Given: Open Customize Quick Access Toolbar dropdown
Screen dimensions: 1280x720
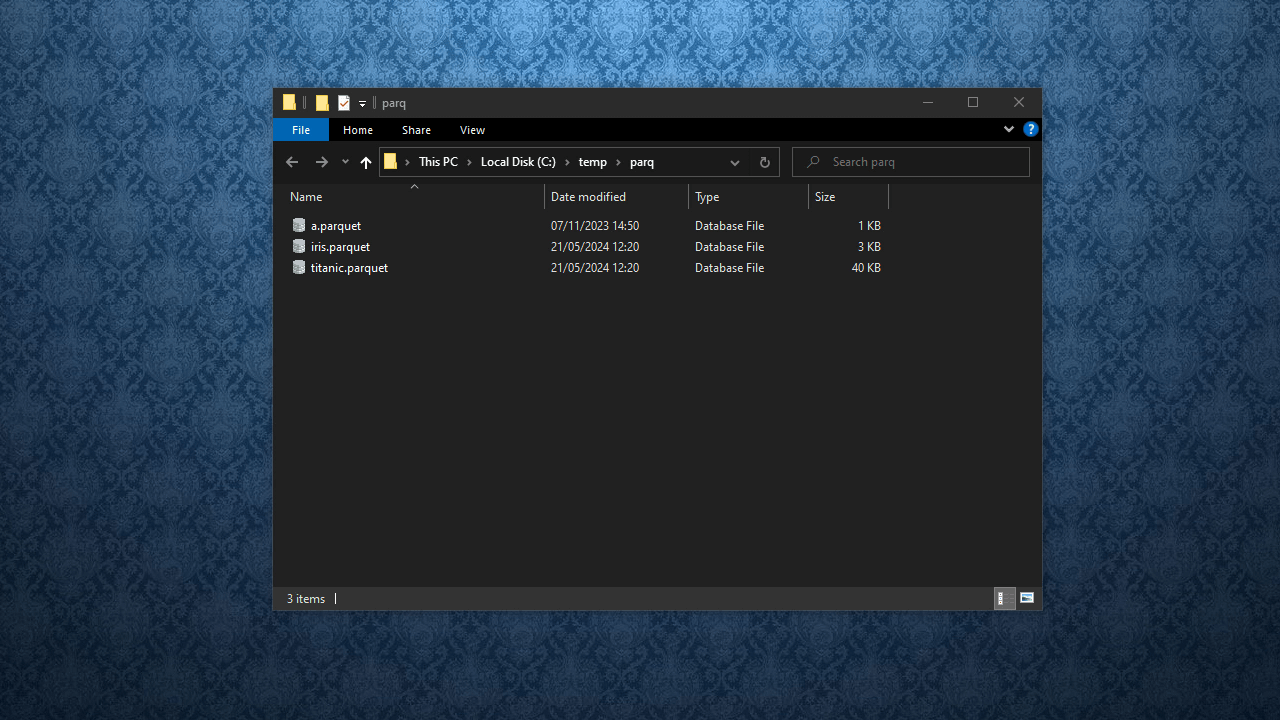Looking at the screenshot, I should tap(362, 103).
